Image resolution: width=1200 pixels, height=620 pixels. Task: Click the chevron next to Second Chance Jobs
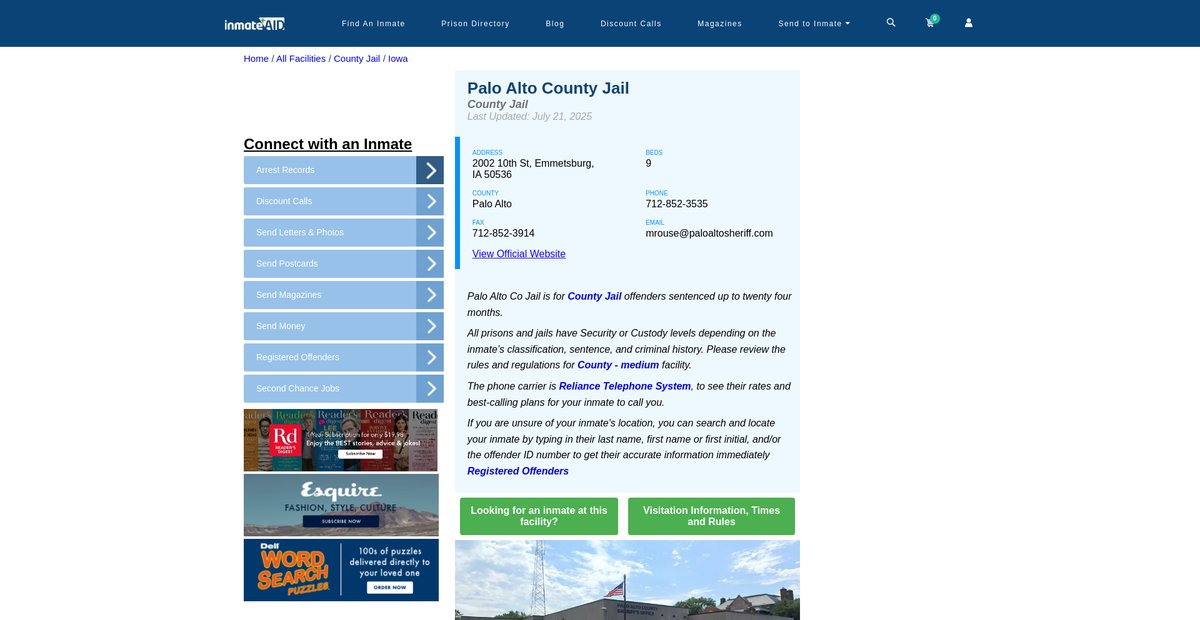[x=430, y=389]
